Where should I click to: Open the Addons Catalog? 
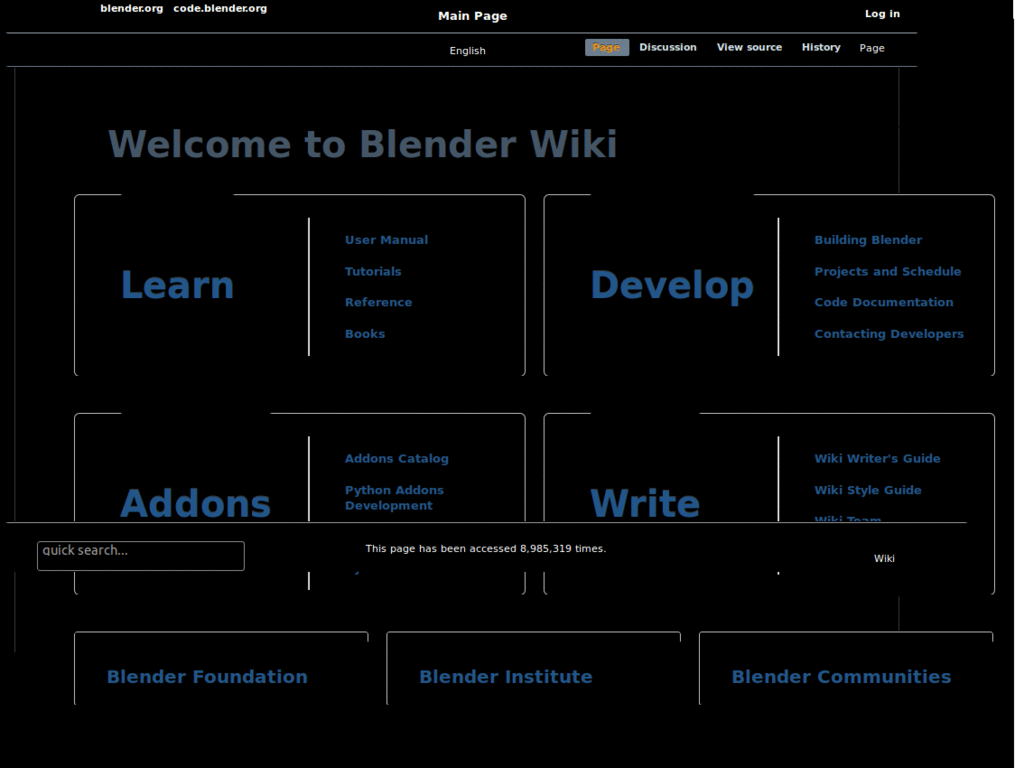[x=396, y=458]
